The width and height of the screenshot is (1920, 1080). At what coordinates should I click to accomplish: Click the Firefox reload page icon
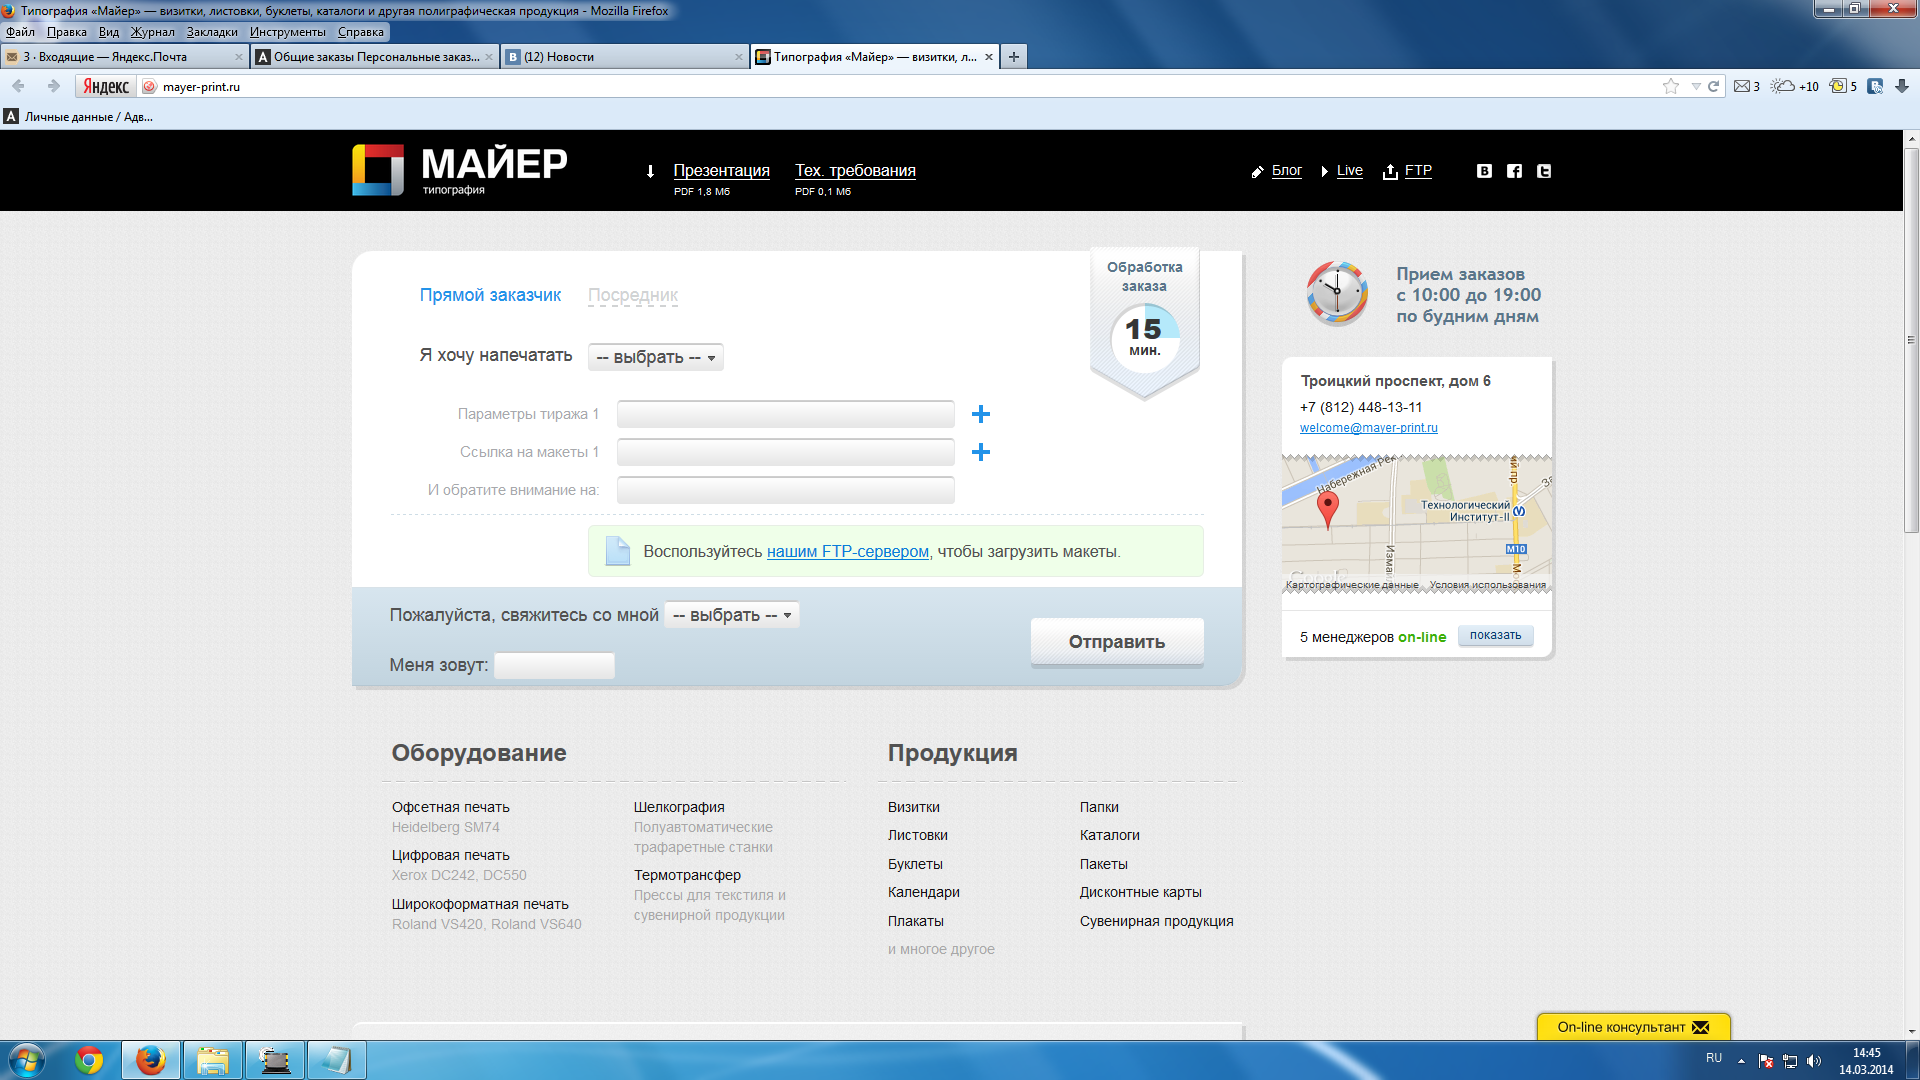(x=1713, y=87)
